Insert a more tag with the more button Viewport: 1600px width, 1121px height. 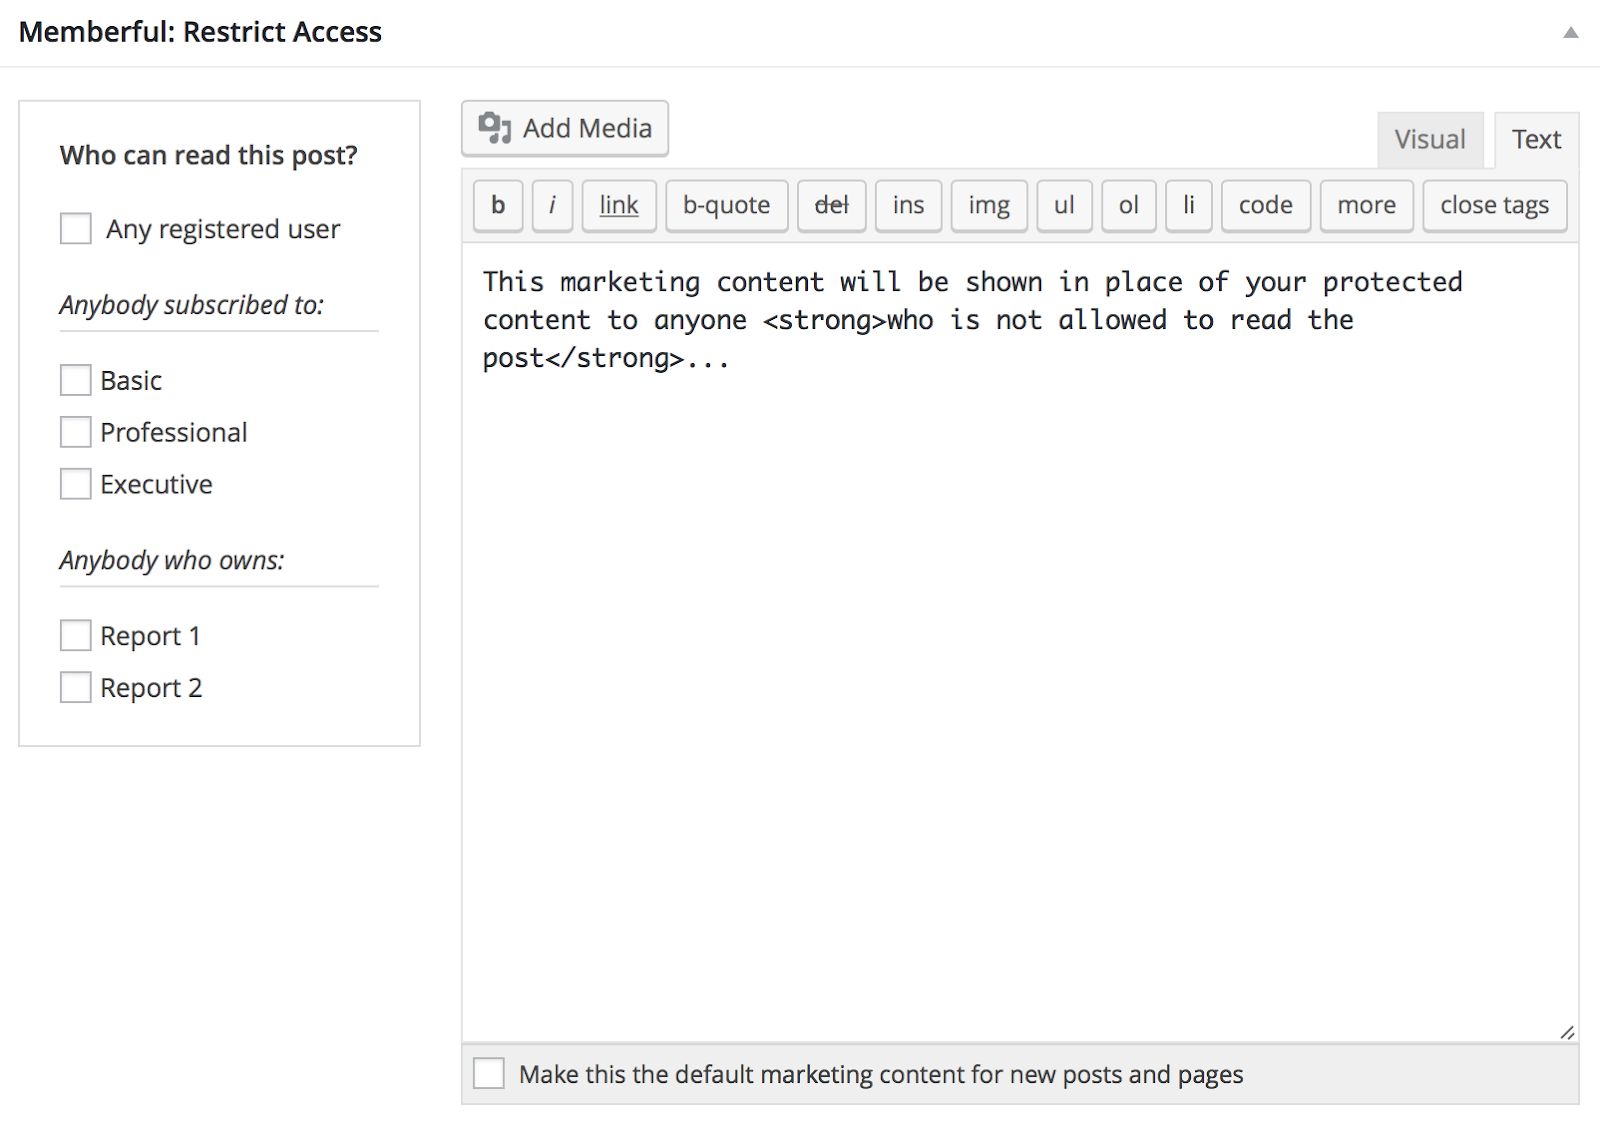1367,205
